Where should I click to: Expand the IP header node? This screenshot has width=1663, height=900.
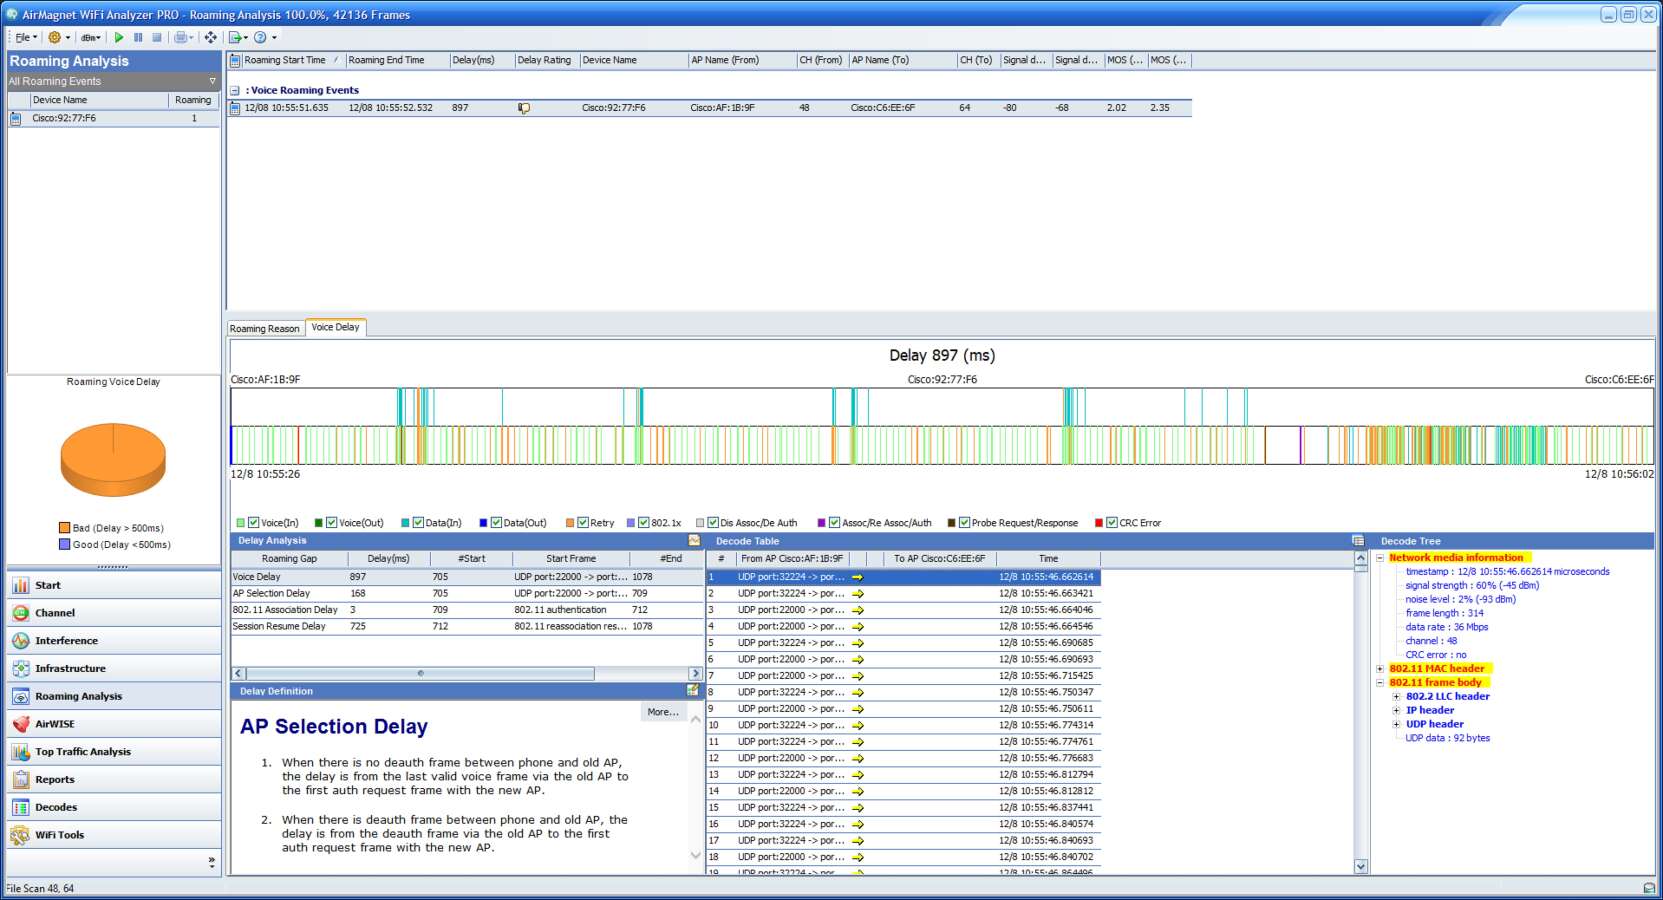click(x=1397, y=711)
